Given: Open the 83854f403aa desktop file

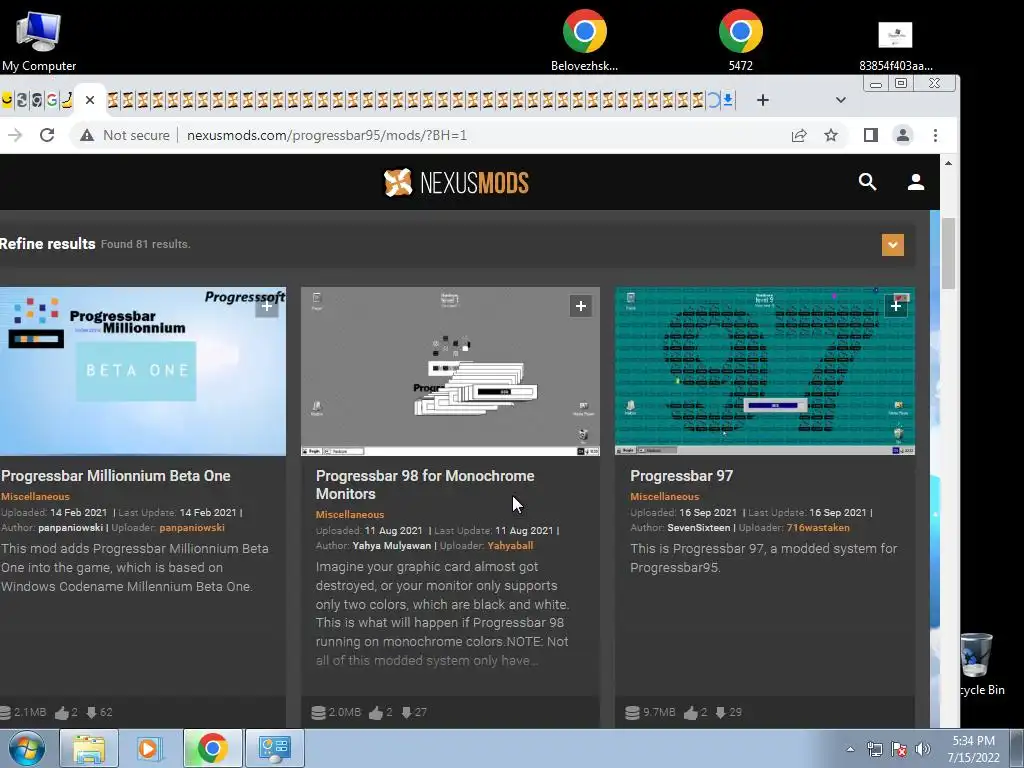Looking at the screenshot, I should pyautogui.click(x=895, y=44).
